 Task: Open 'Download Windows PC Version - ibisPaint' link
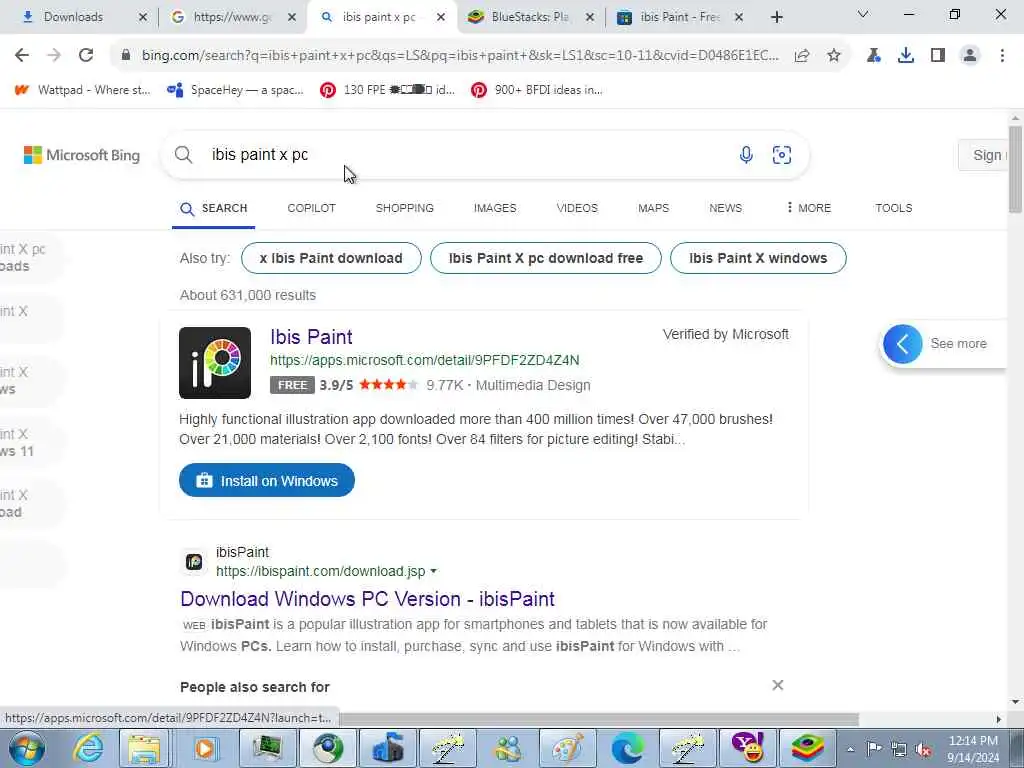pyautogui.click(x=368, y=599)
